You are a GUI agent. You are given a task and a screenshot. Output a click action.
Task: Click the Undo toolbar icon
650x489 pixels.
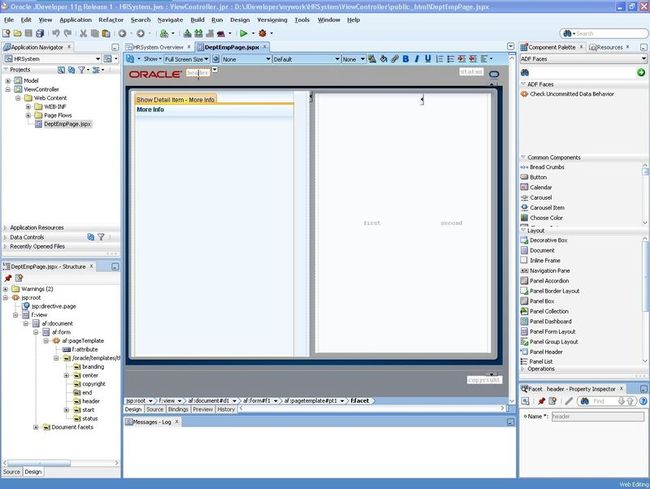point(56,33)
